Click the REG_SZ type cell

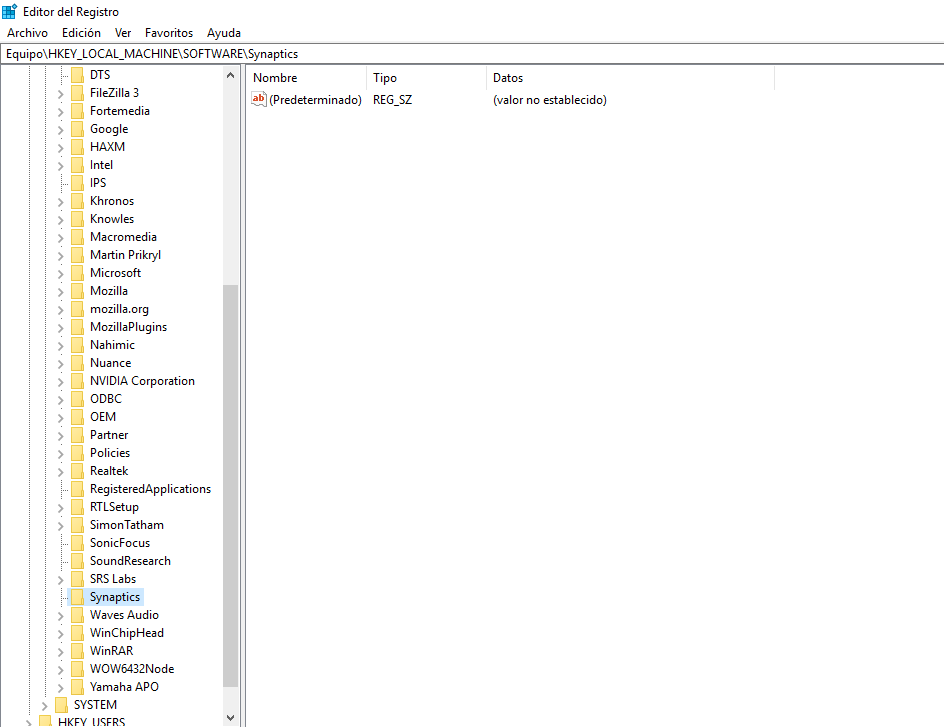393,99
